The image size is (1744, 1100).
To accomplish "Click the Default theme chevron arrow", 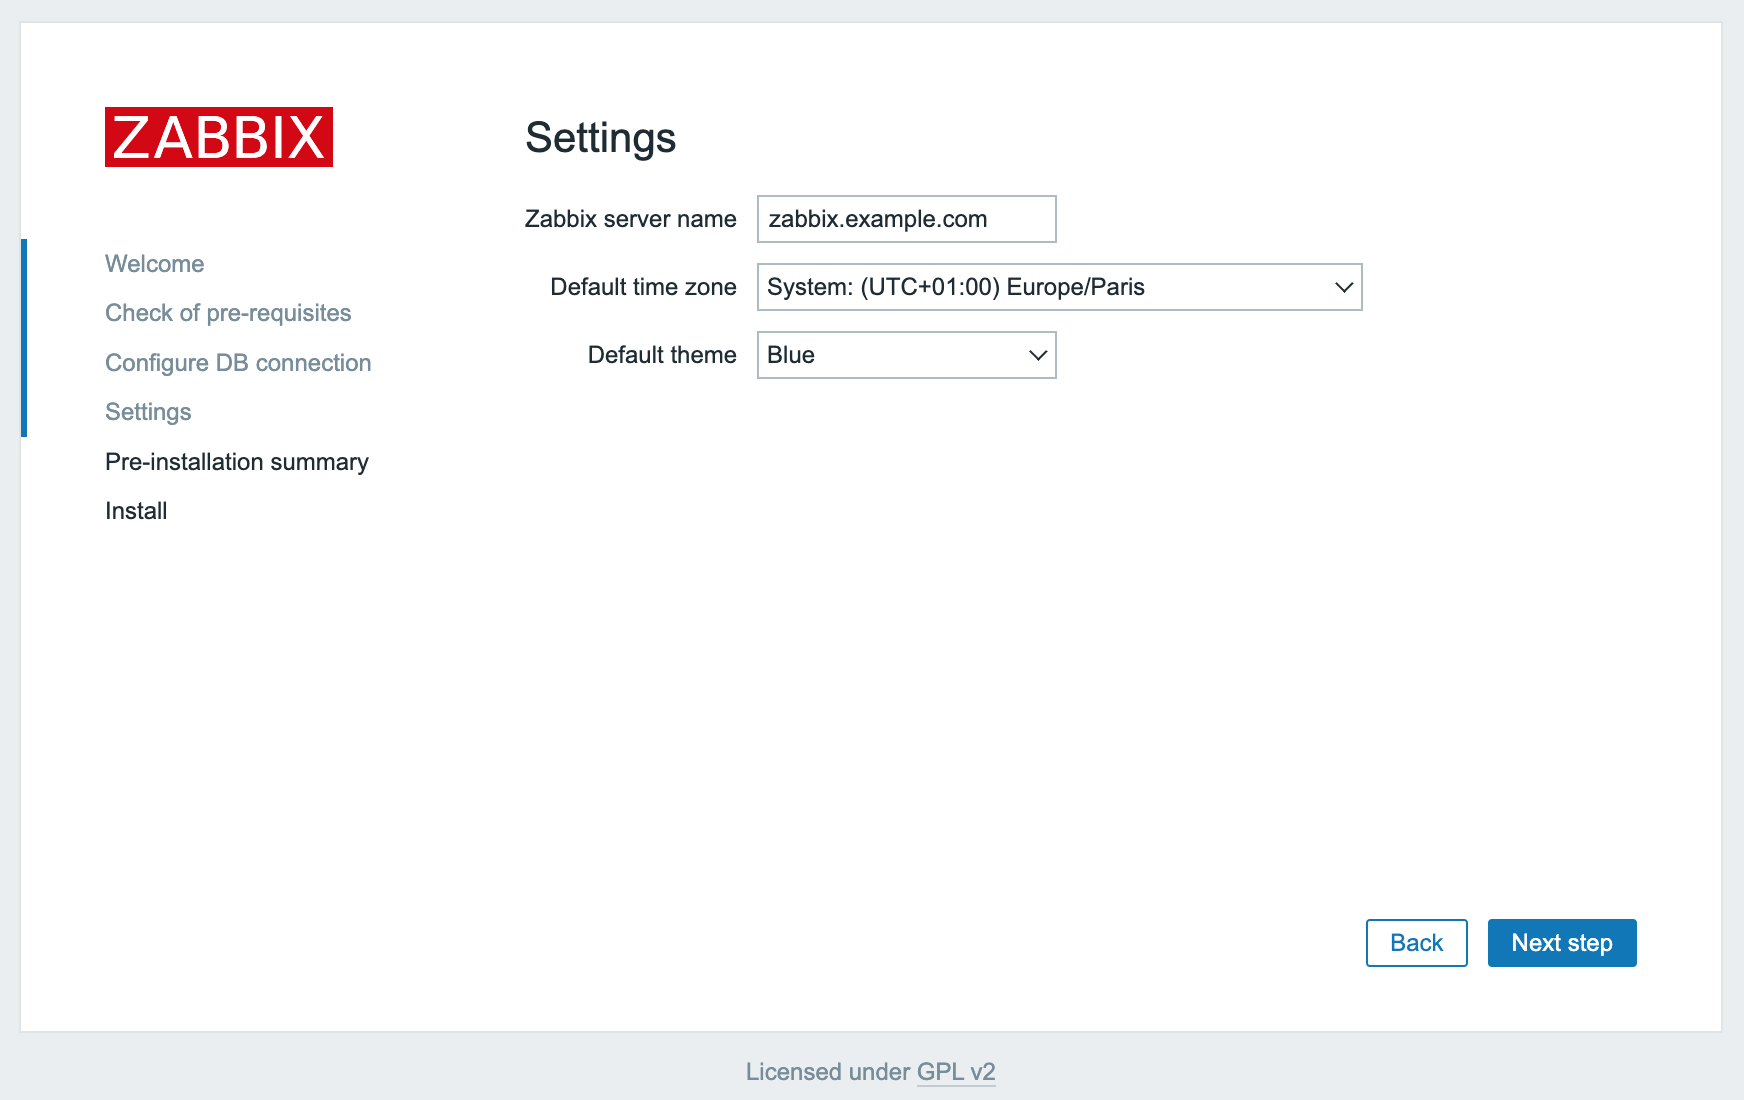I will point(1038,355).
